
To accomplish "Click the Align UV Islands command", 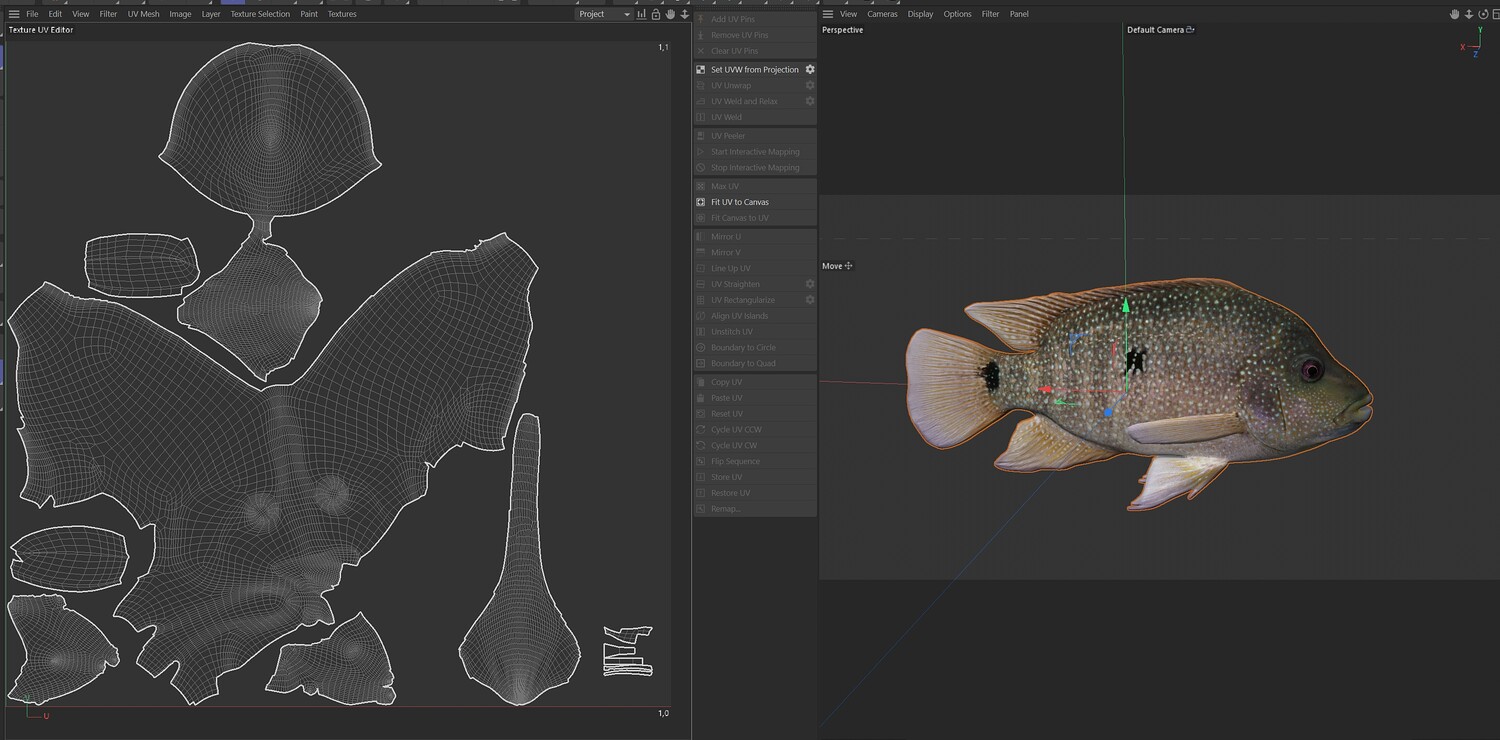I will point(755,316).
